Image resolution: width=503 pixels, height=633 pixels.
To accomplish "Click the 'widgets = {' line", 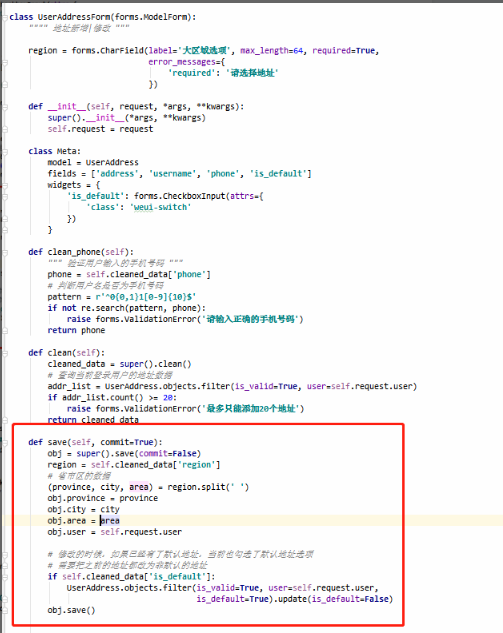I will click(73, 185).
